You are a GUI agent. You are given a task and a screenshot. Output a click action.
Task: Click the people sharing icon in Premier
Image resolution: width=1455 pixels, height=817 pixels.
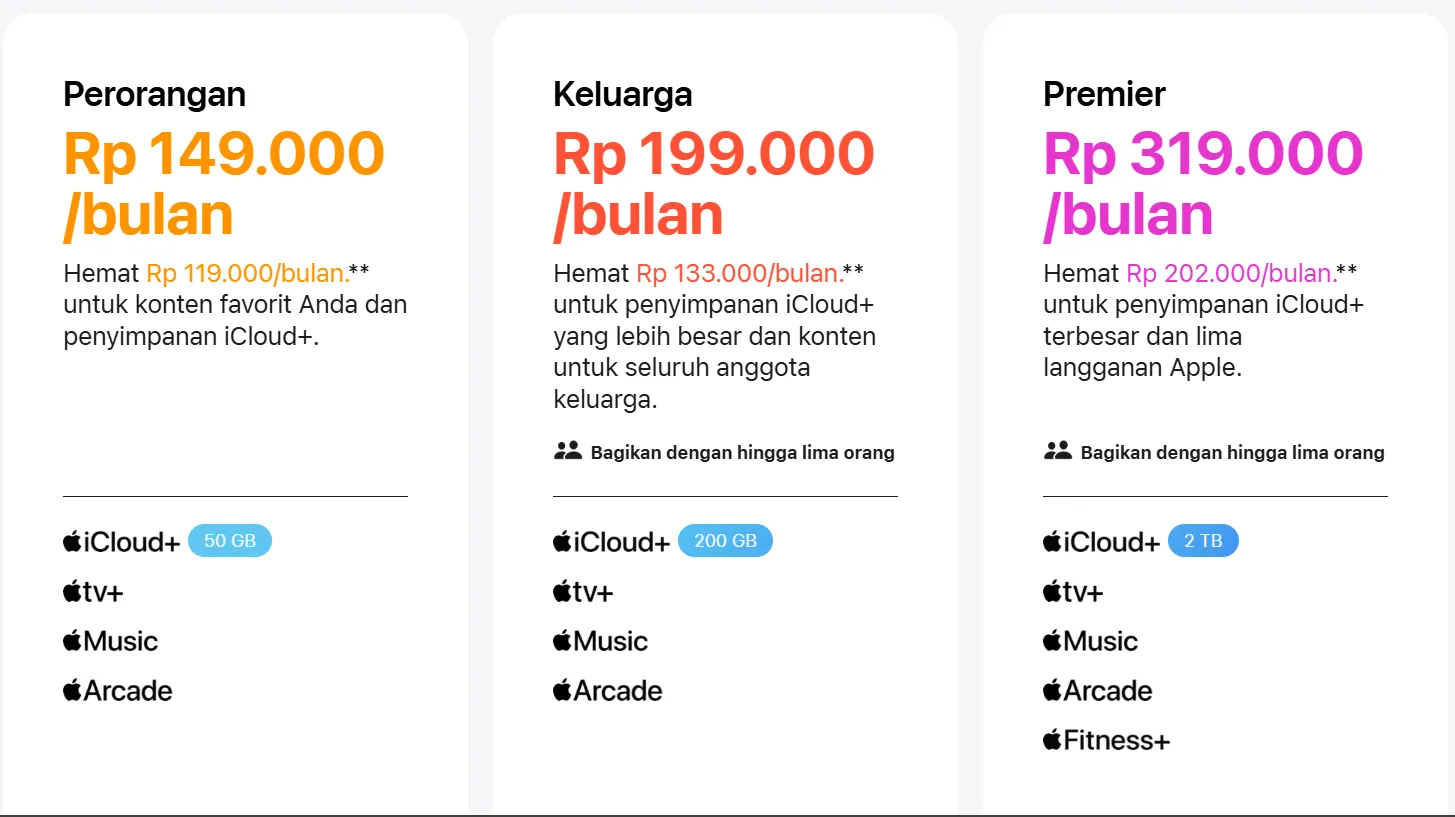(1057, 451)
